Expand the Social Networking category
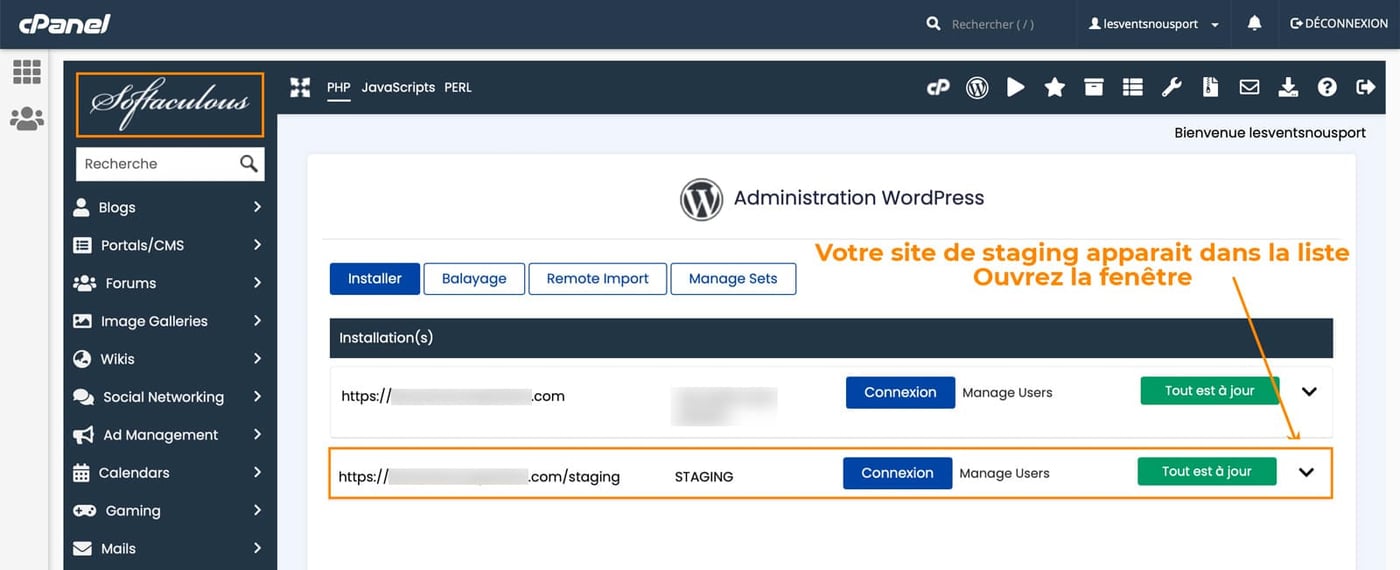Screen dimensions: 1400x570 (170, 397)
